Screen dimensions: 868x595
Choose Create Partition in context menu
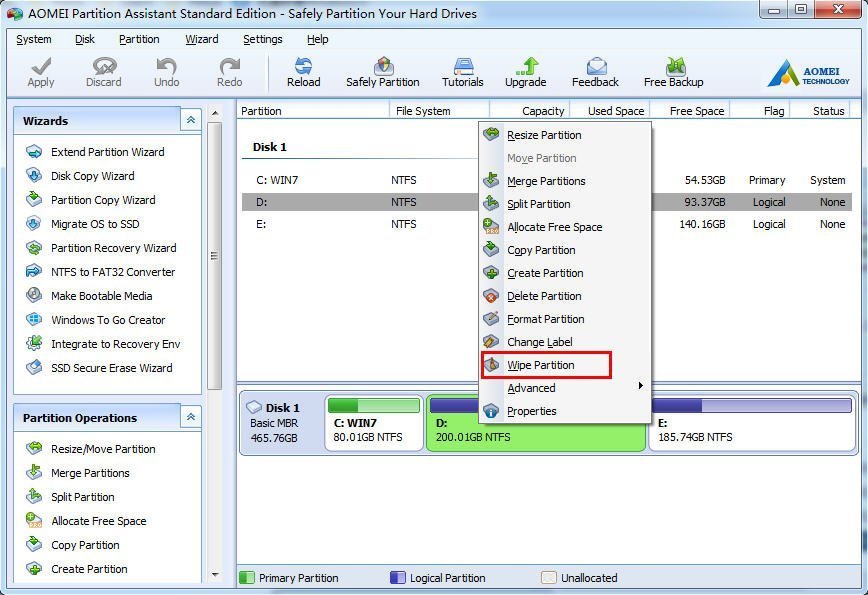point(565,273)
